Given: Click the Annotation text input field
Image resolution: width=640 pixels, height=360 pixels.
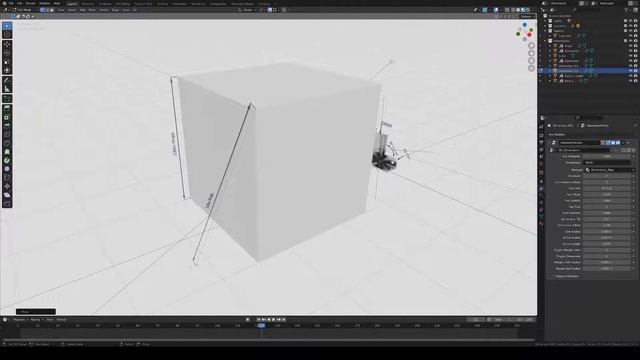Looking at the screenshot, I should tap(607, 162).
